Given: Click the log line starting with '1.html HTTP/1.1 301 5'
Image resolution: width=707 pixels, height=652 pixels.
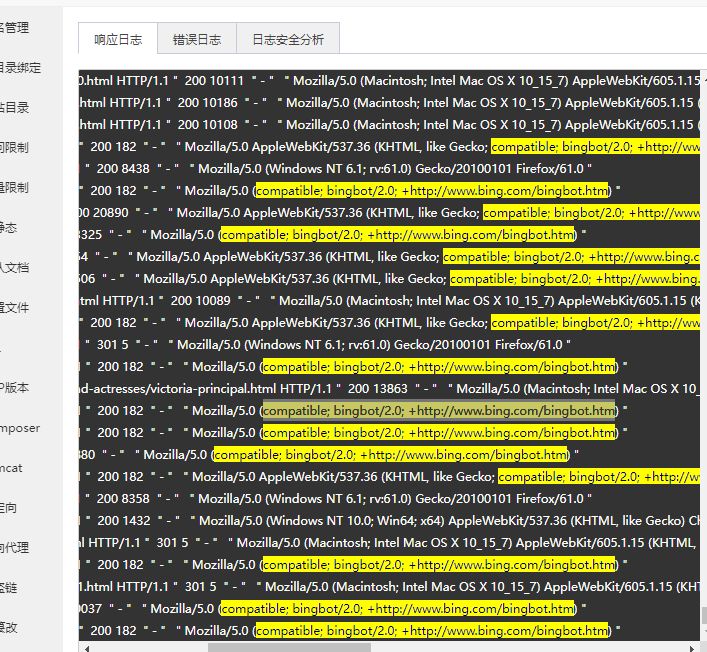Looking at the screenshot, I should pyautogui.click(x=390, y=587).
